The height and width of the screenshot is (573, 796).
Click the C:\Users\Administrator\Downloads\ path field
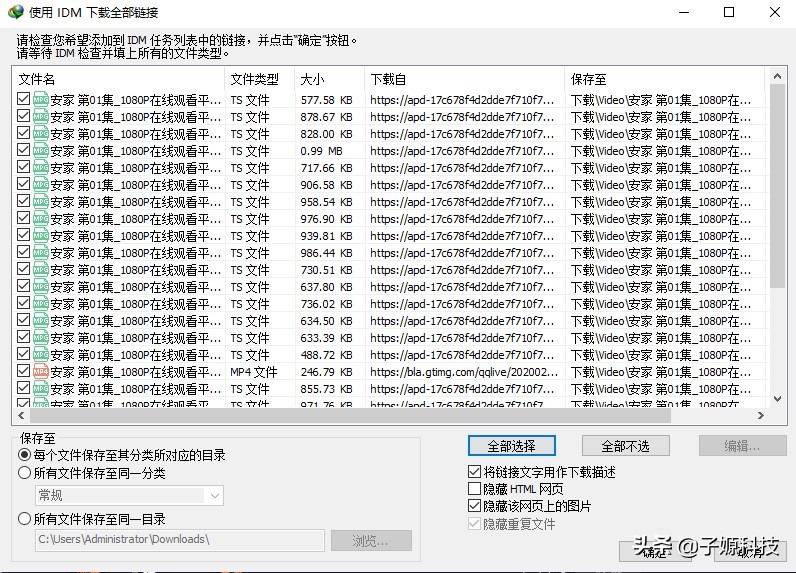(x=180, y=540)
